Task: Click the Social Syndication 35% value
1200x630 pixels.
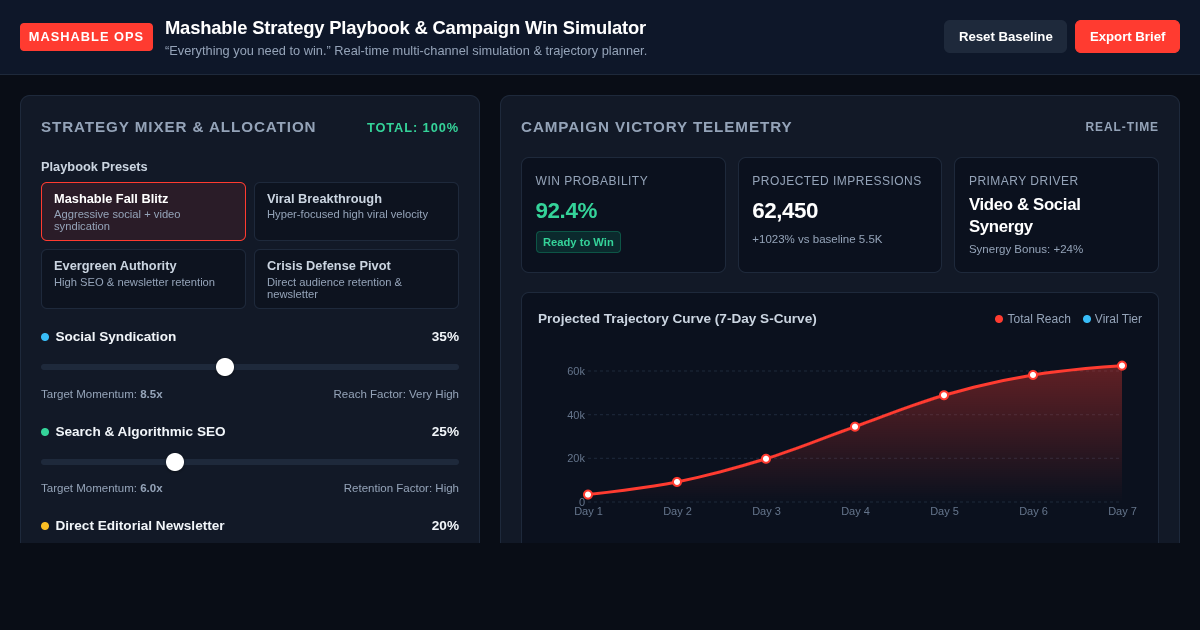Action: tap(445, 337)
